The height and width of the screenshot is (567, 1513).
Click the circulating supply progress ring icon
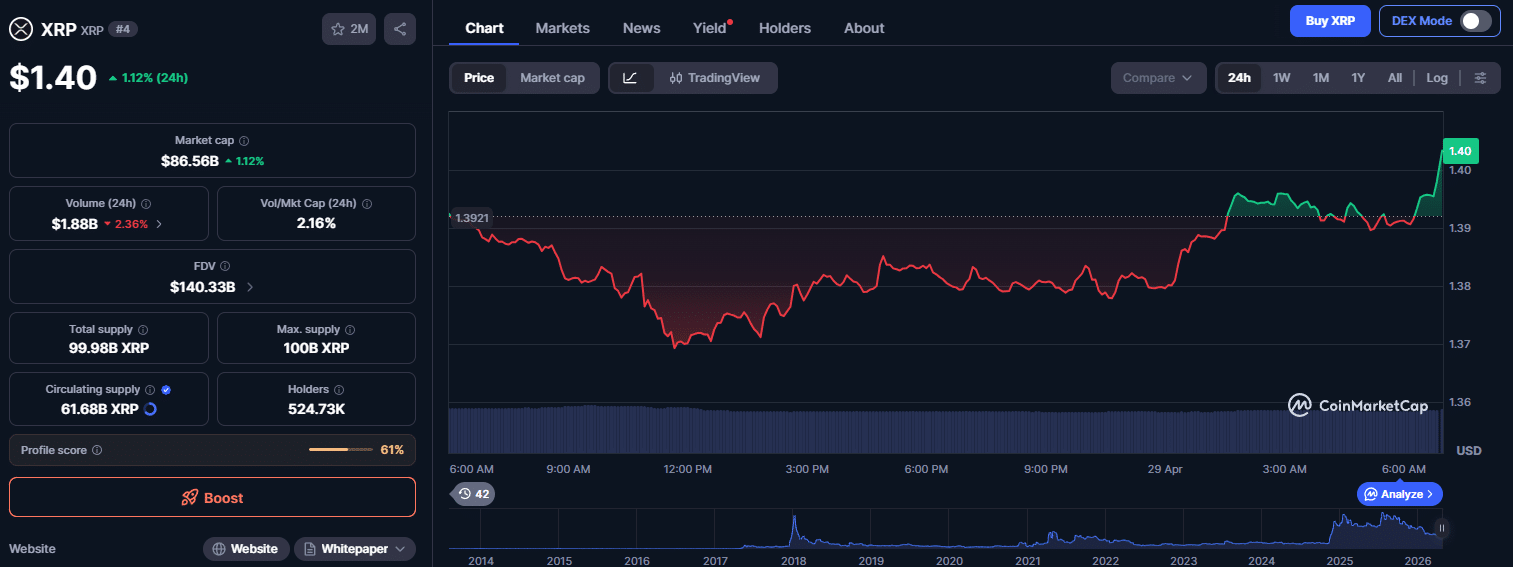click(151, 409)
